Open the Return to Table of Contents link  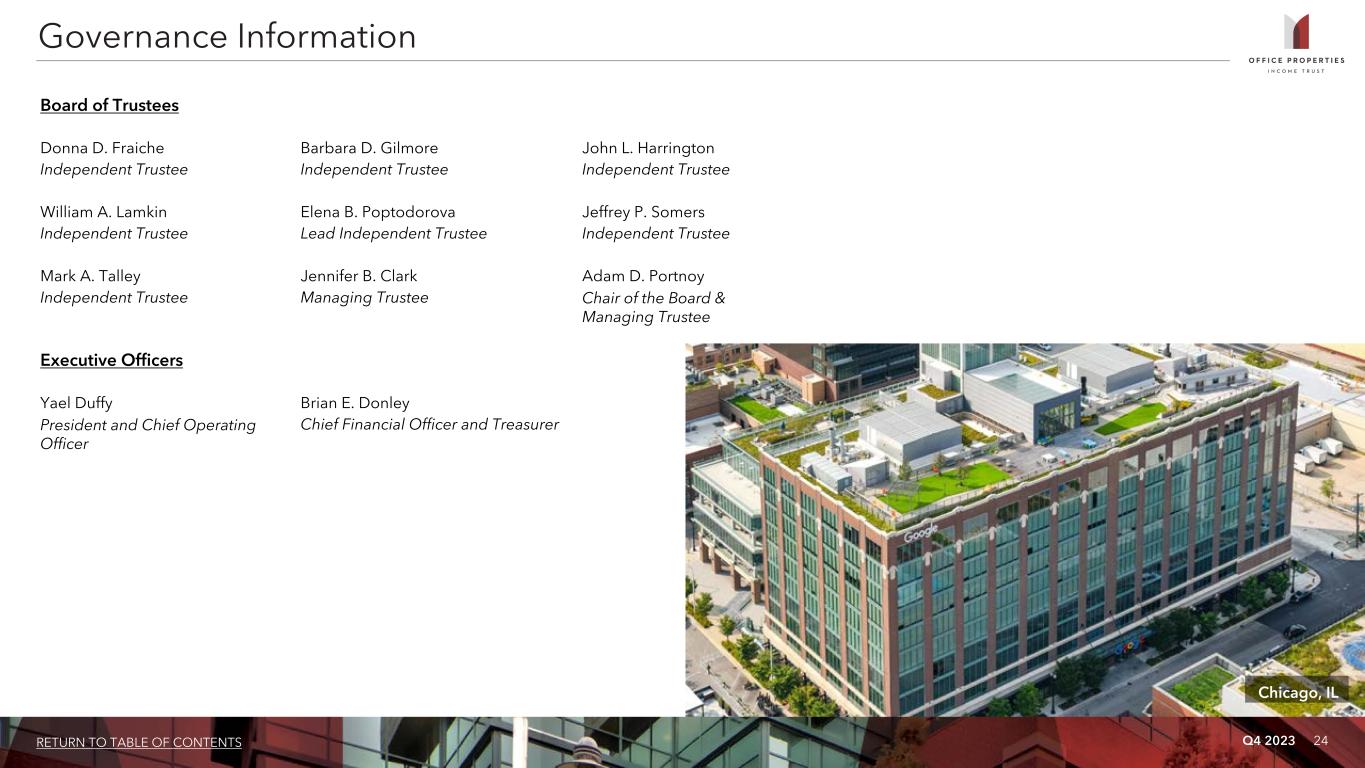click(139, 742)
